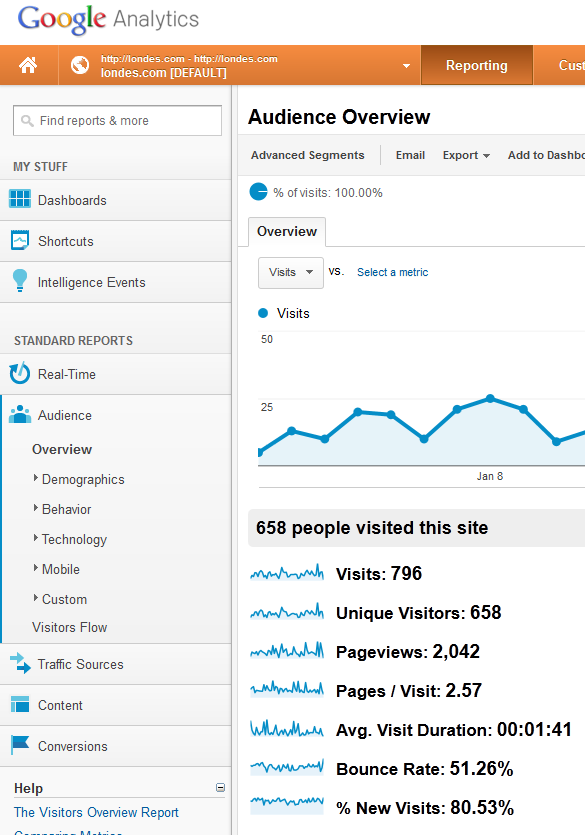The image size is (585, 835).
Task: Select the Overview chart tab
Action: point(287,232)
